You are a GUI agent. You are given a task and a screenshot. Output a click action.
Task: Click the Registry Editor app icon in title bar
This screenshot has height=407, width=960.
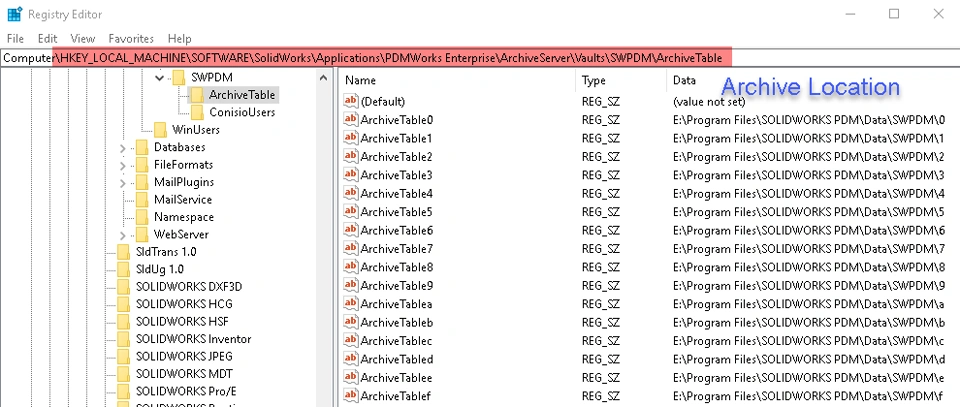tap(14, 14)
